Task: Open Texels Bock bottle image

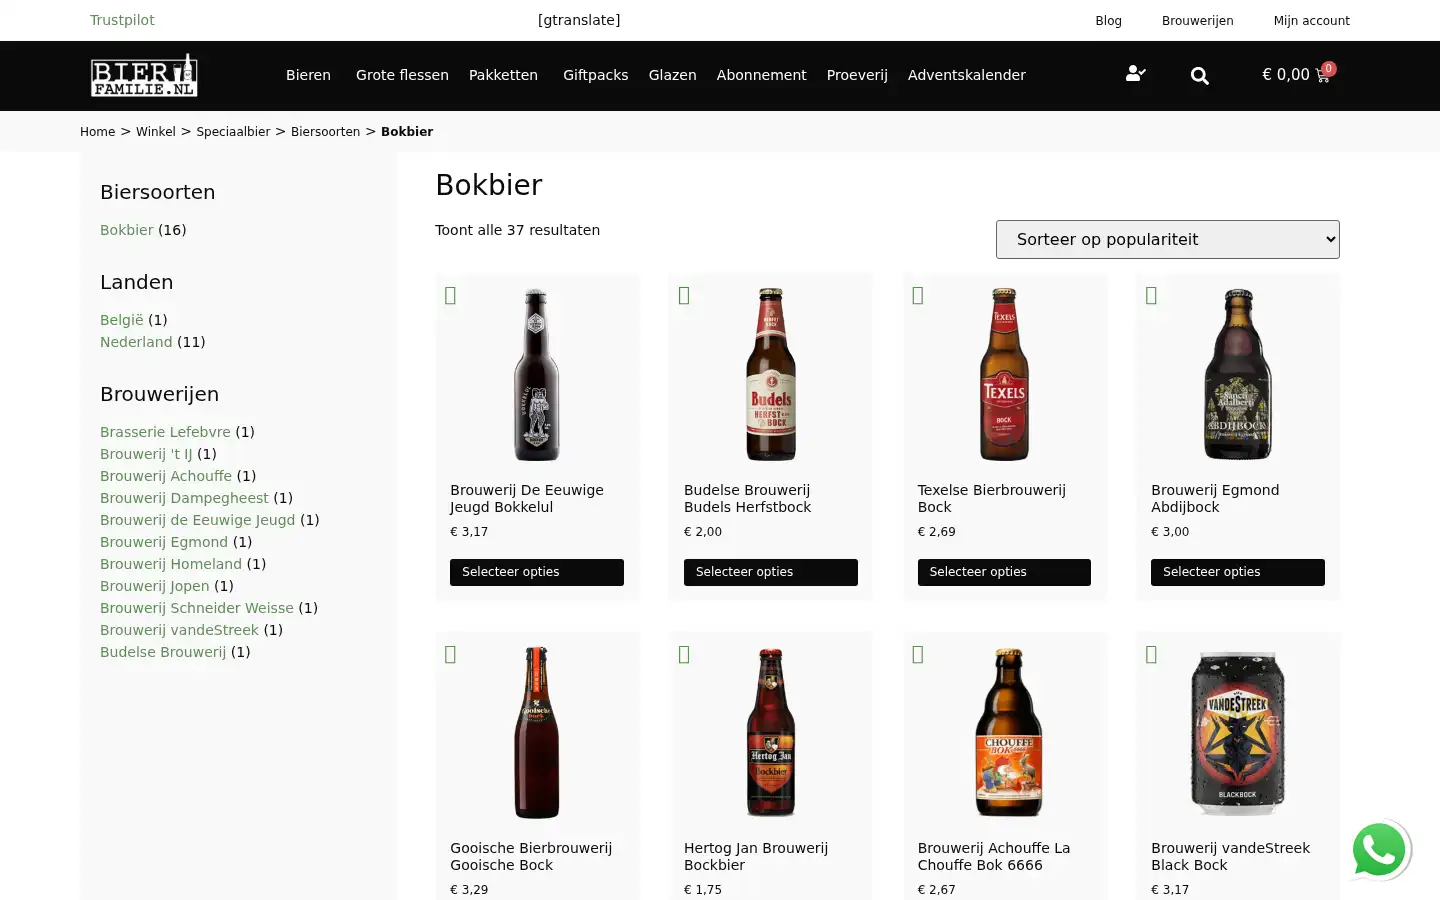Action: [x=1004, y=375]
